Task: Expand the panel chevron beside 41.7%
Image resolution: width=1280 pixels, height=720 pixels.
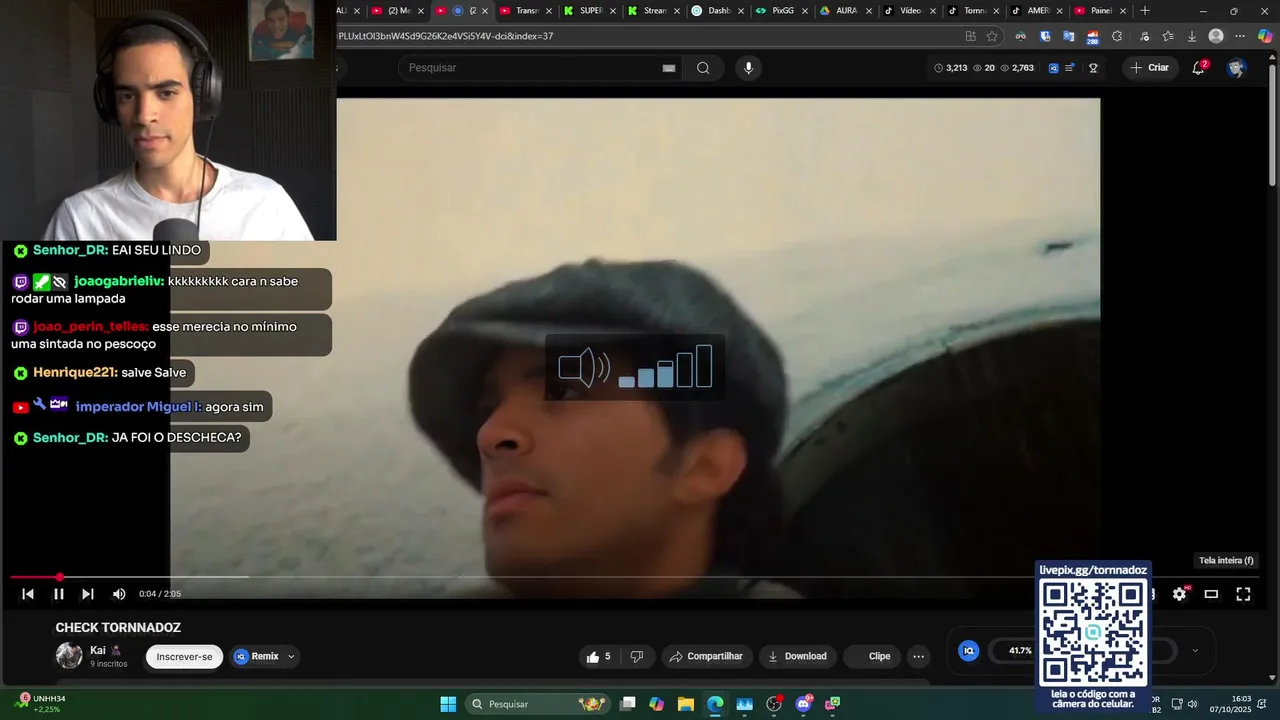Action: [x=1195, y=650]
